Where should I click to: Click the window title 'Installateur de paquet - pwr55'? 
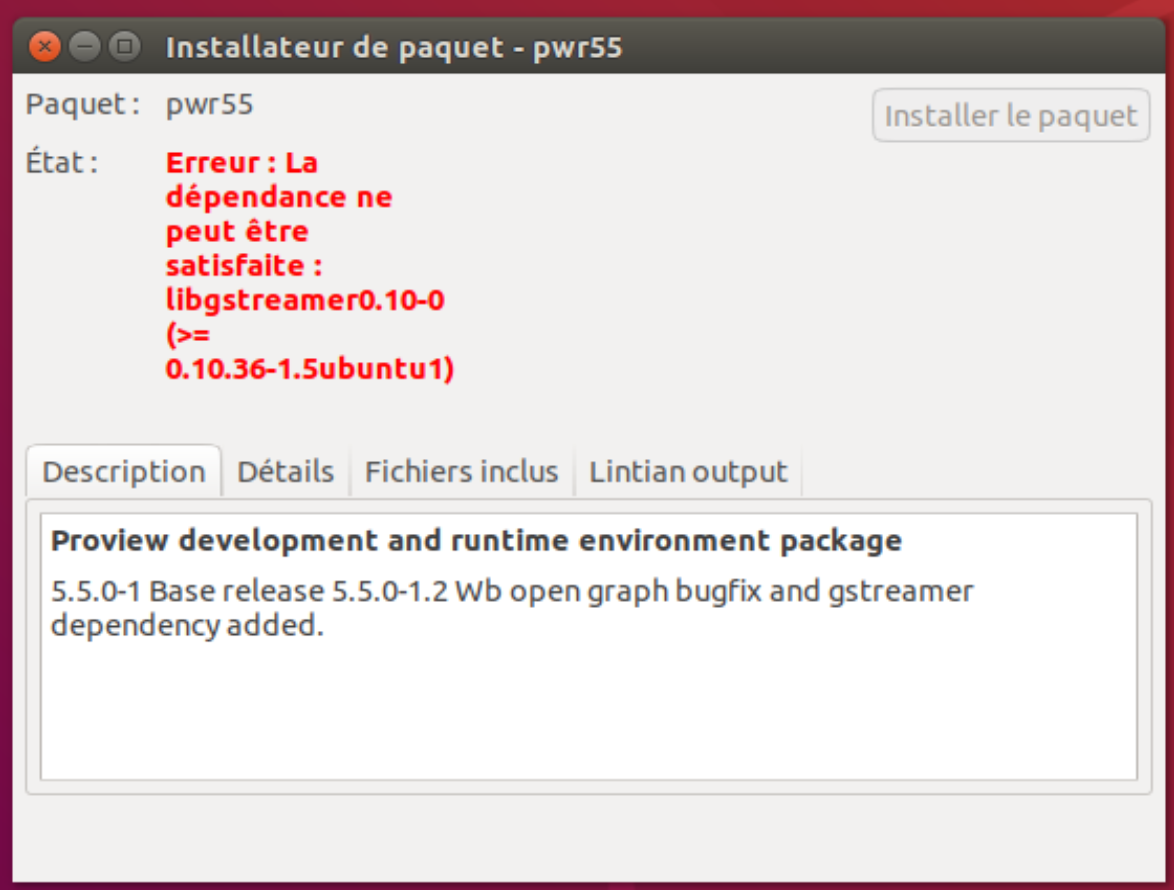point(394,47)
